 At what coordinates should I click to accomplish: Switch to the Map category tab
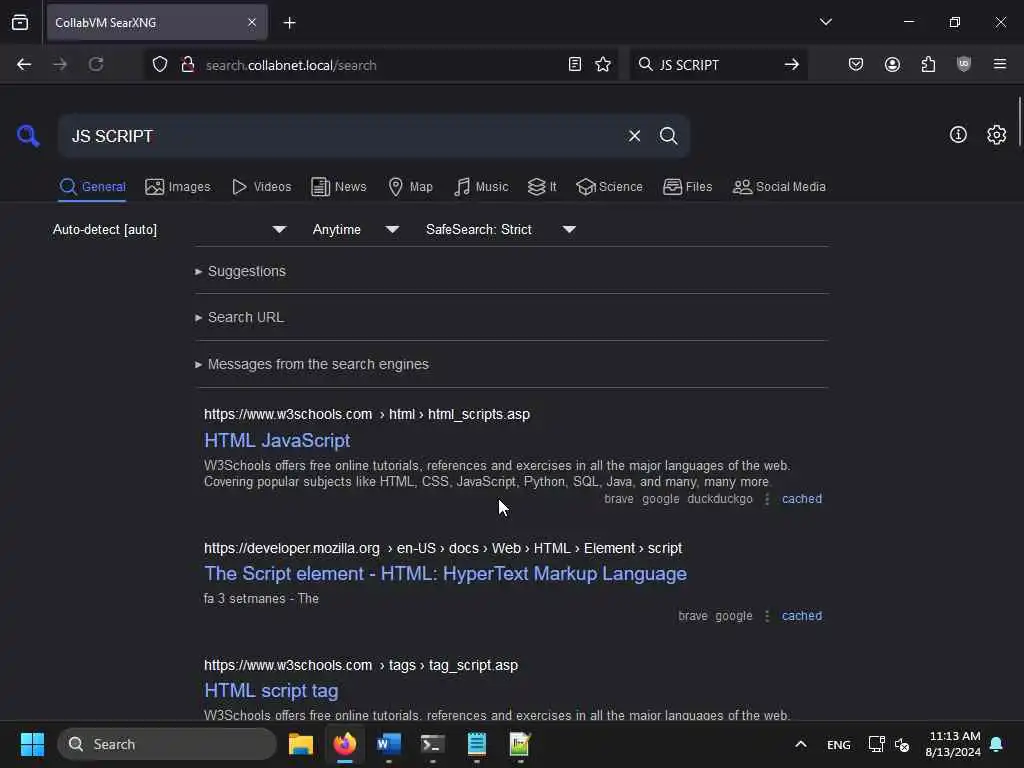[x=410, y=187]
